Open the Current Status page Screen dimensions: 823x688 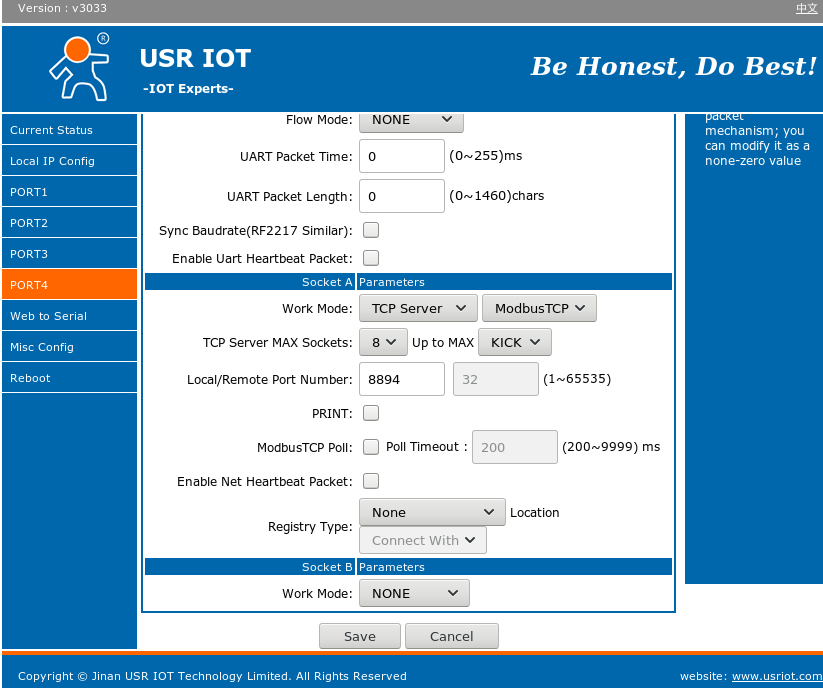tap(69, 130)
